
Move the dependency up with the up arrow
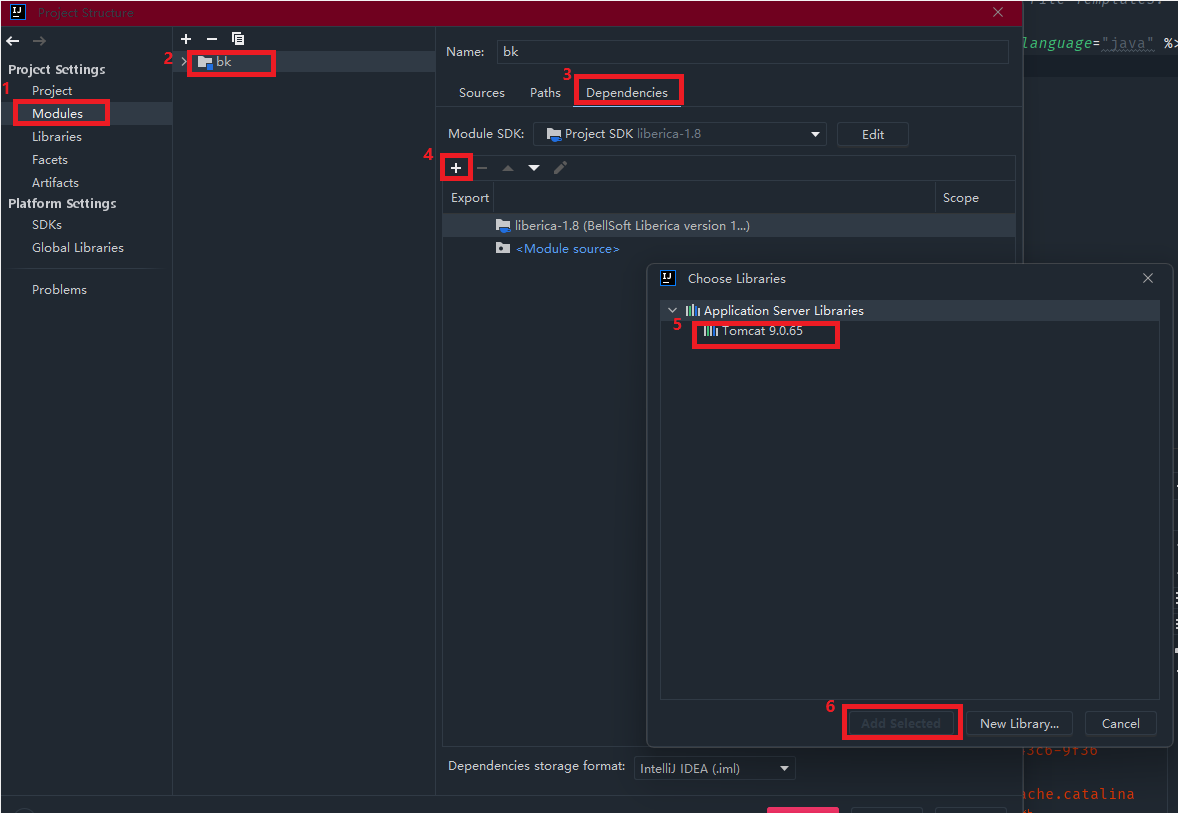point(508,168)
